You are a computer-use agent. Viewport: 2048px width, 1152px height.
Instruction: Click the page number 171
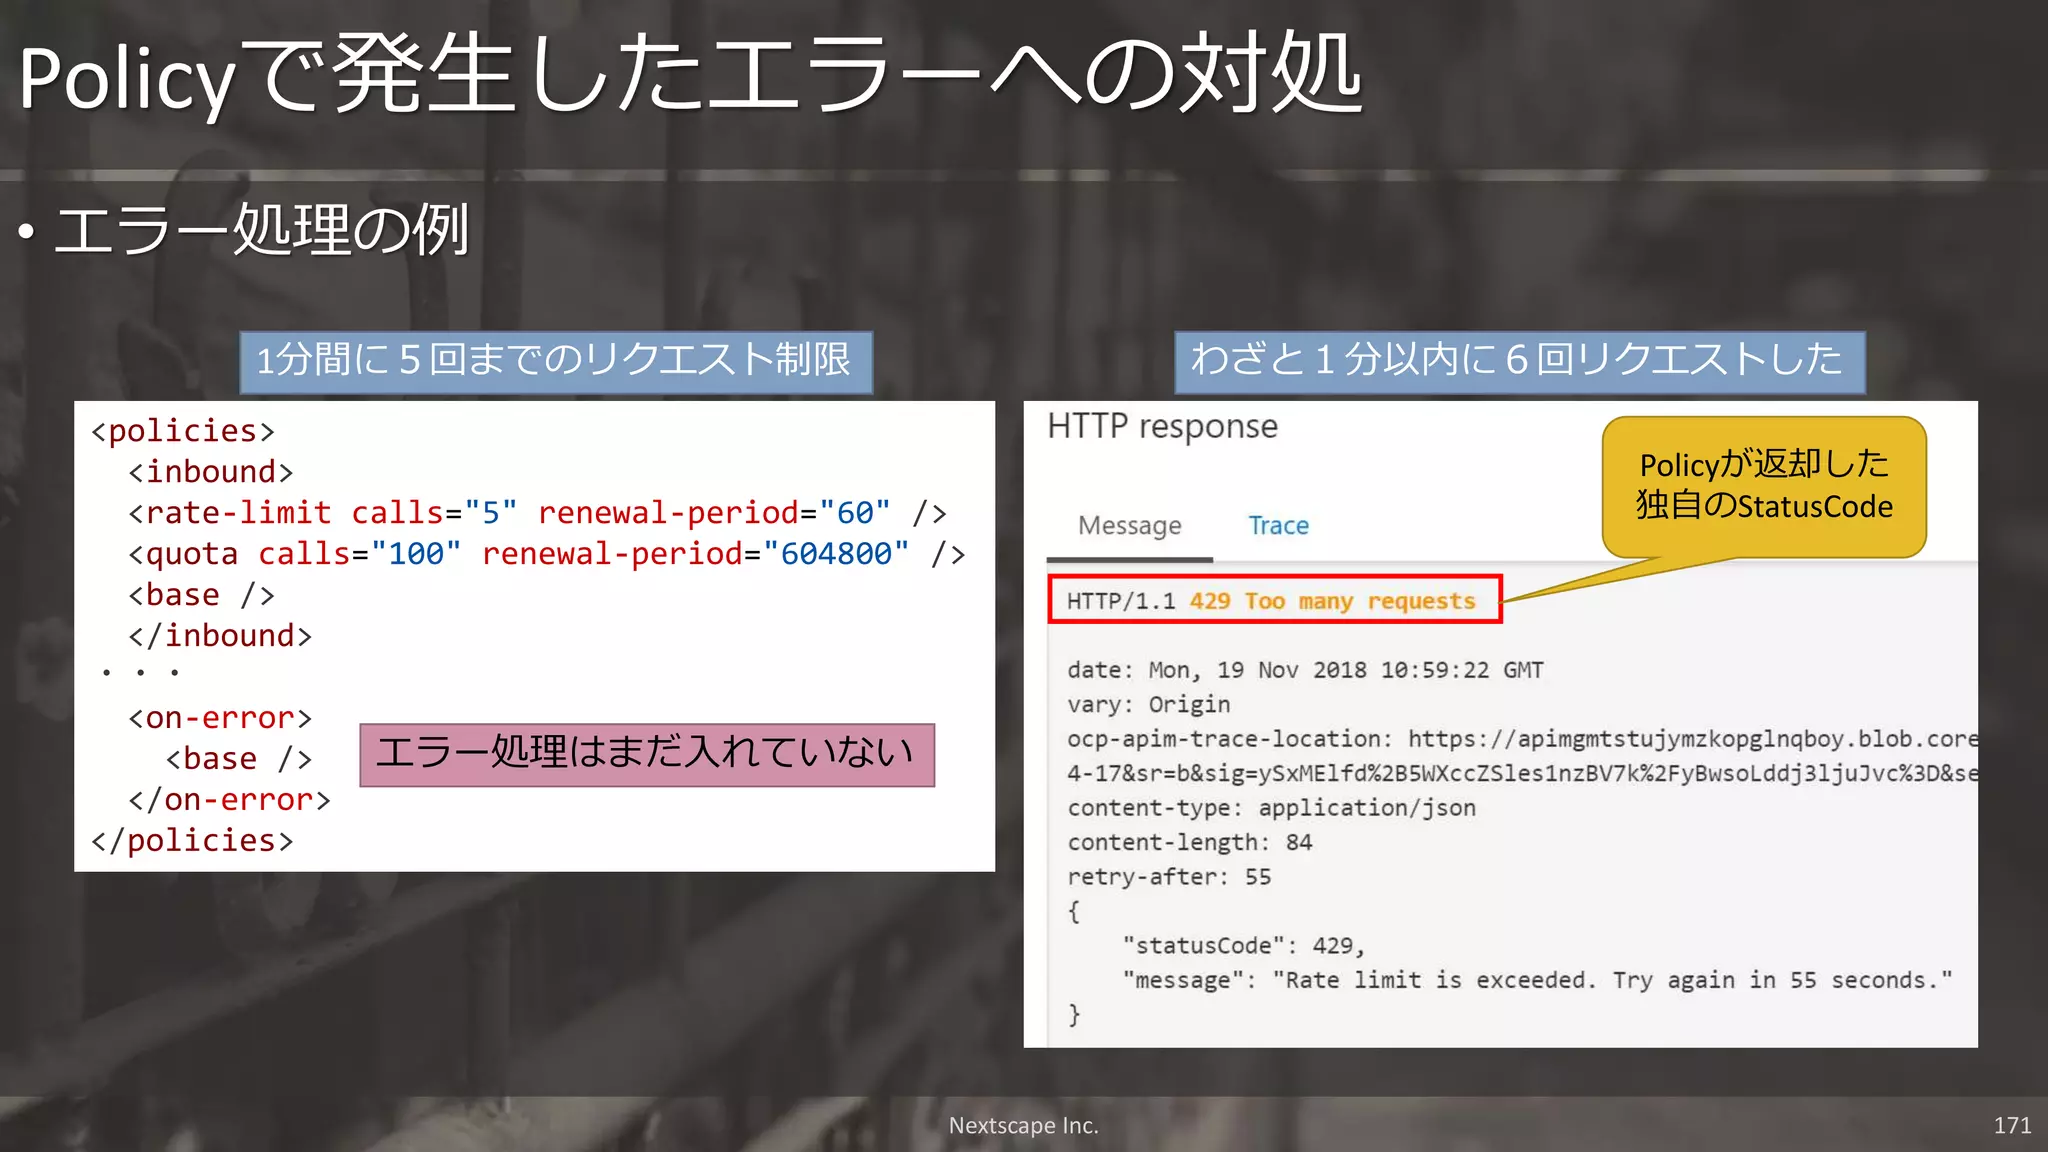coord(2012,1126)
